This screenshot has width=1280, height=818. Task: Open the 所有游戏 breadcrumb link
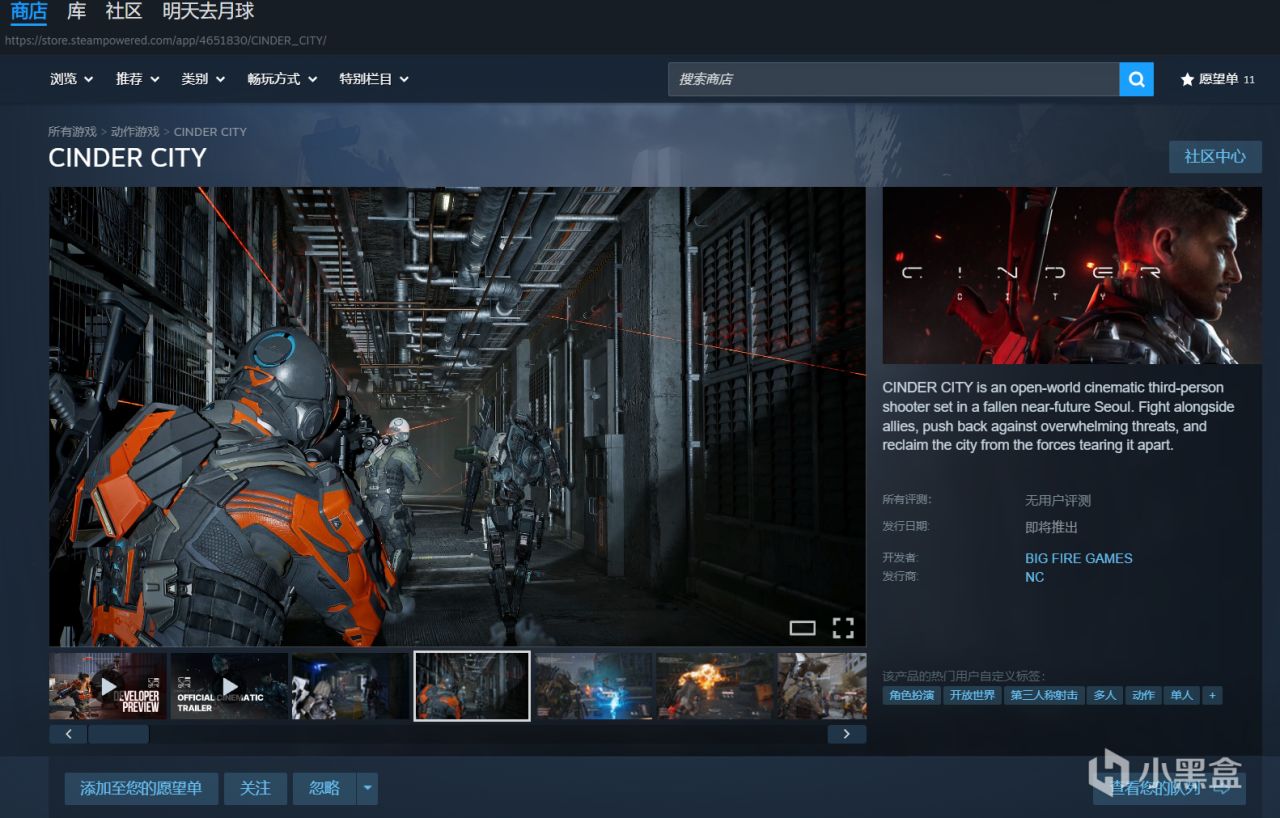72,132
